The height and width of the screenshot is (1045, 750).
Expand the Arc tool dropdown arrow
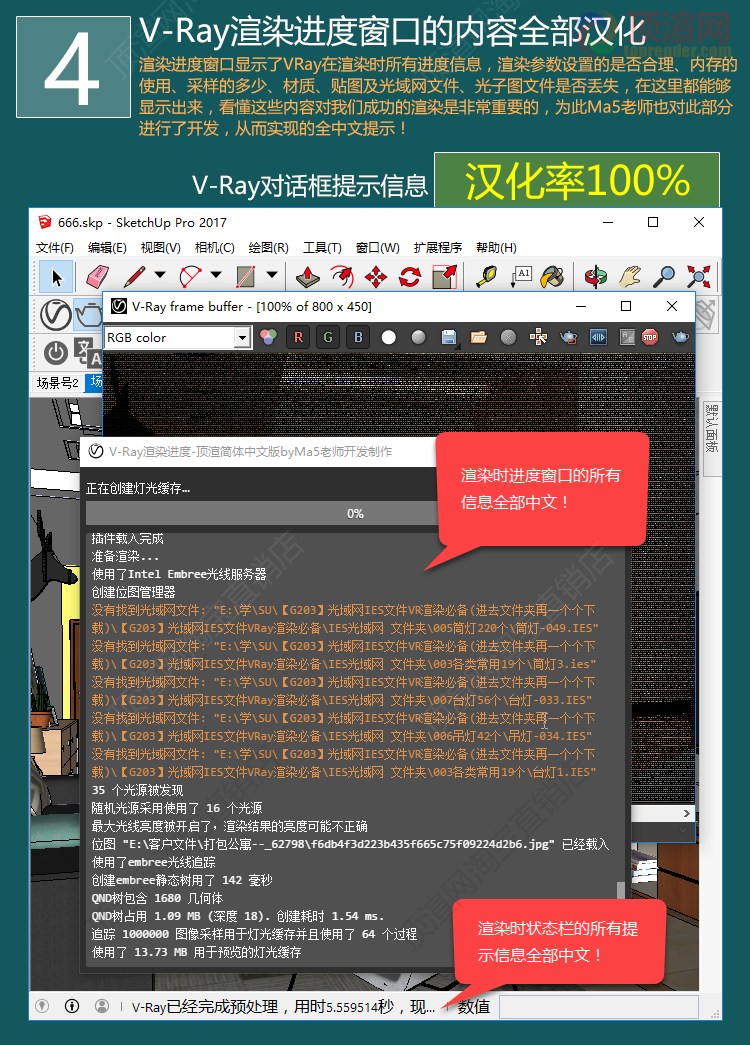click(x=216, y=274)
